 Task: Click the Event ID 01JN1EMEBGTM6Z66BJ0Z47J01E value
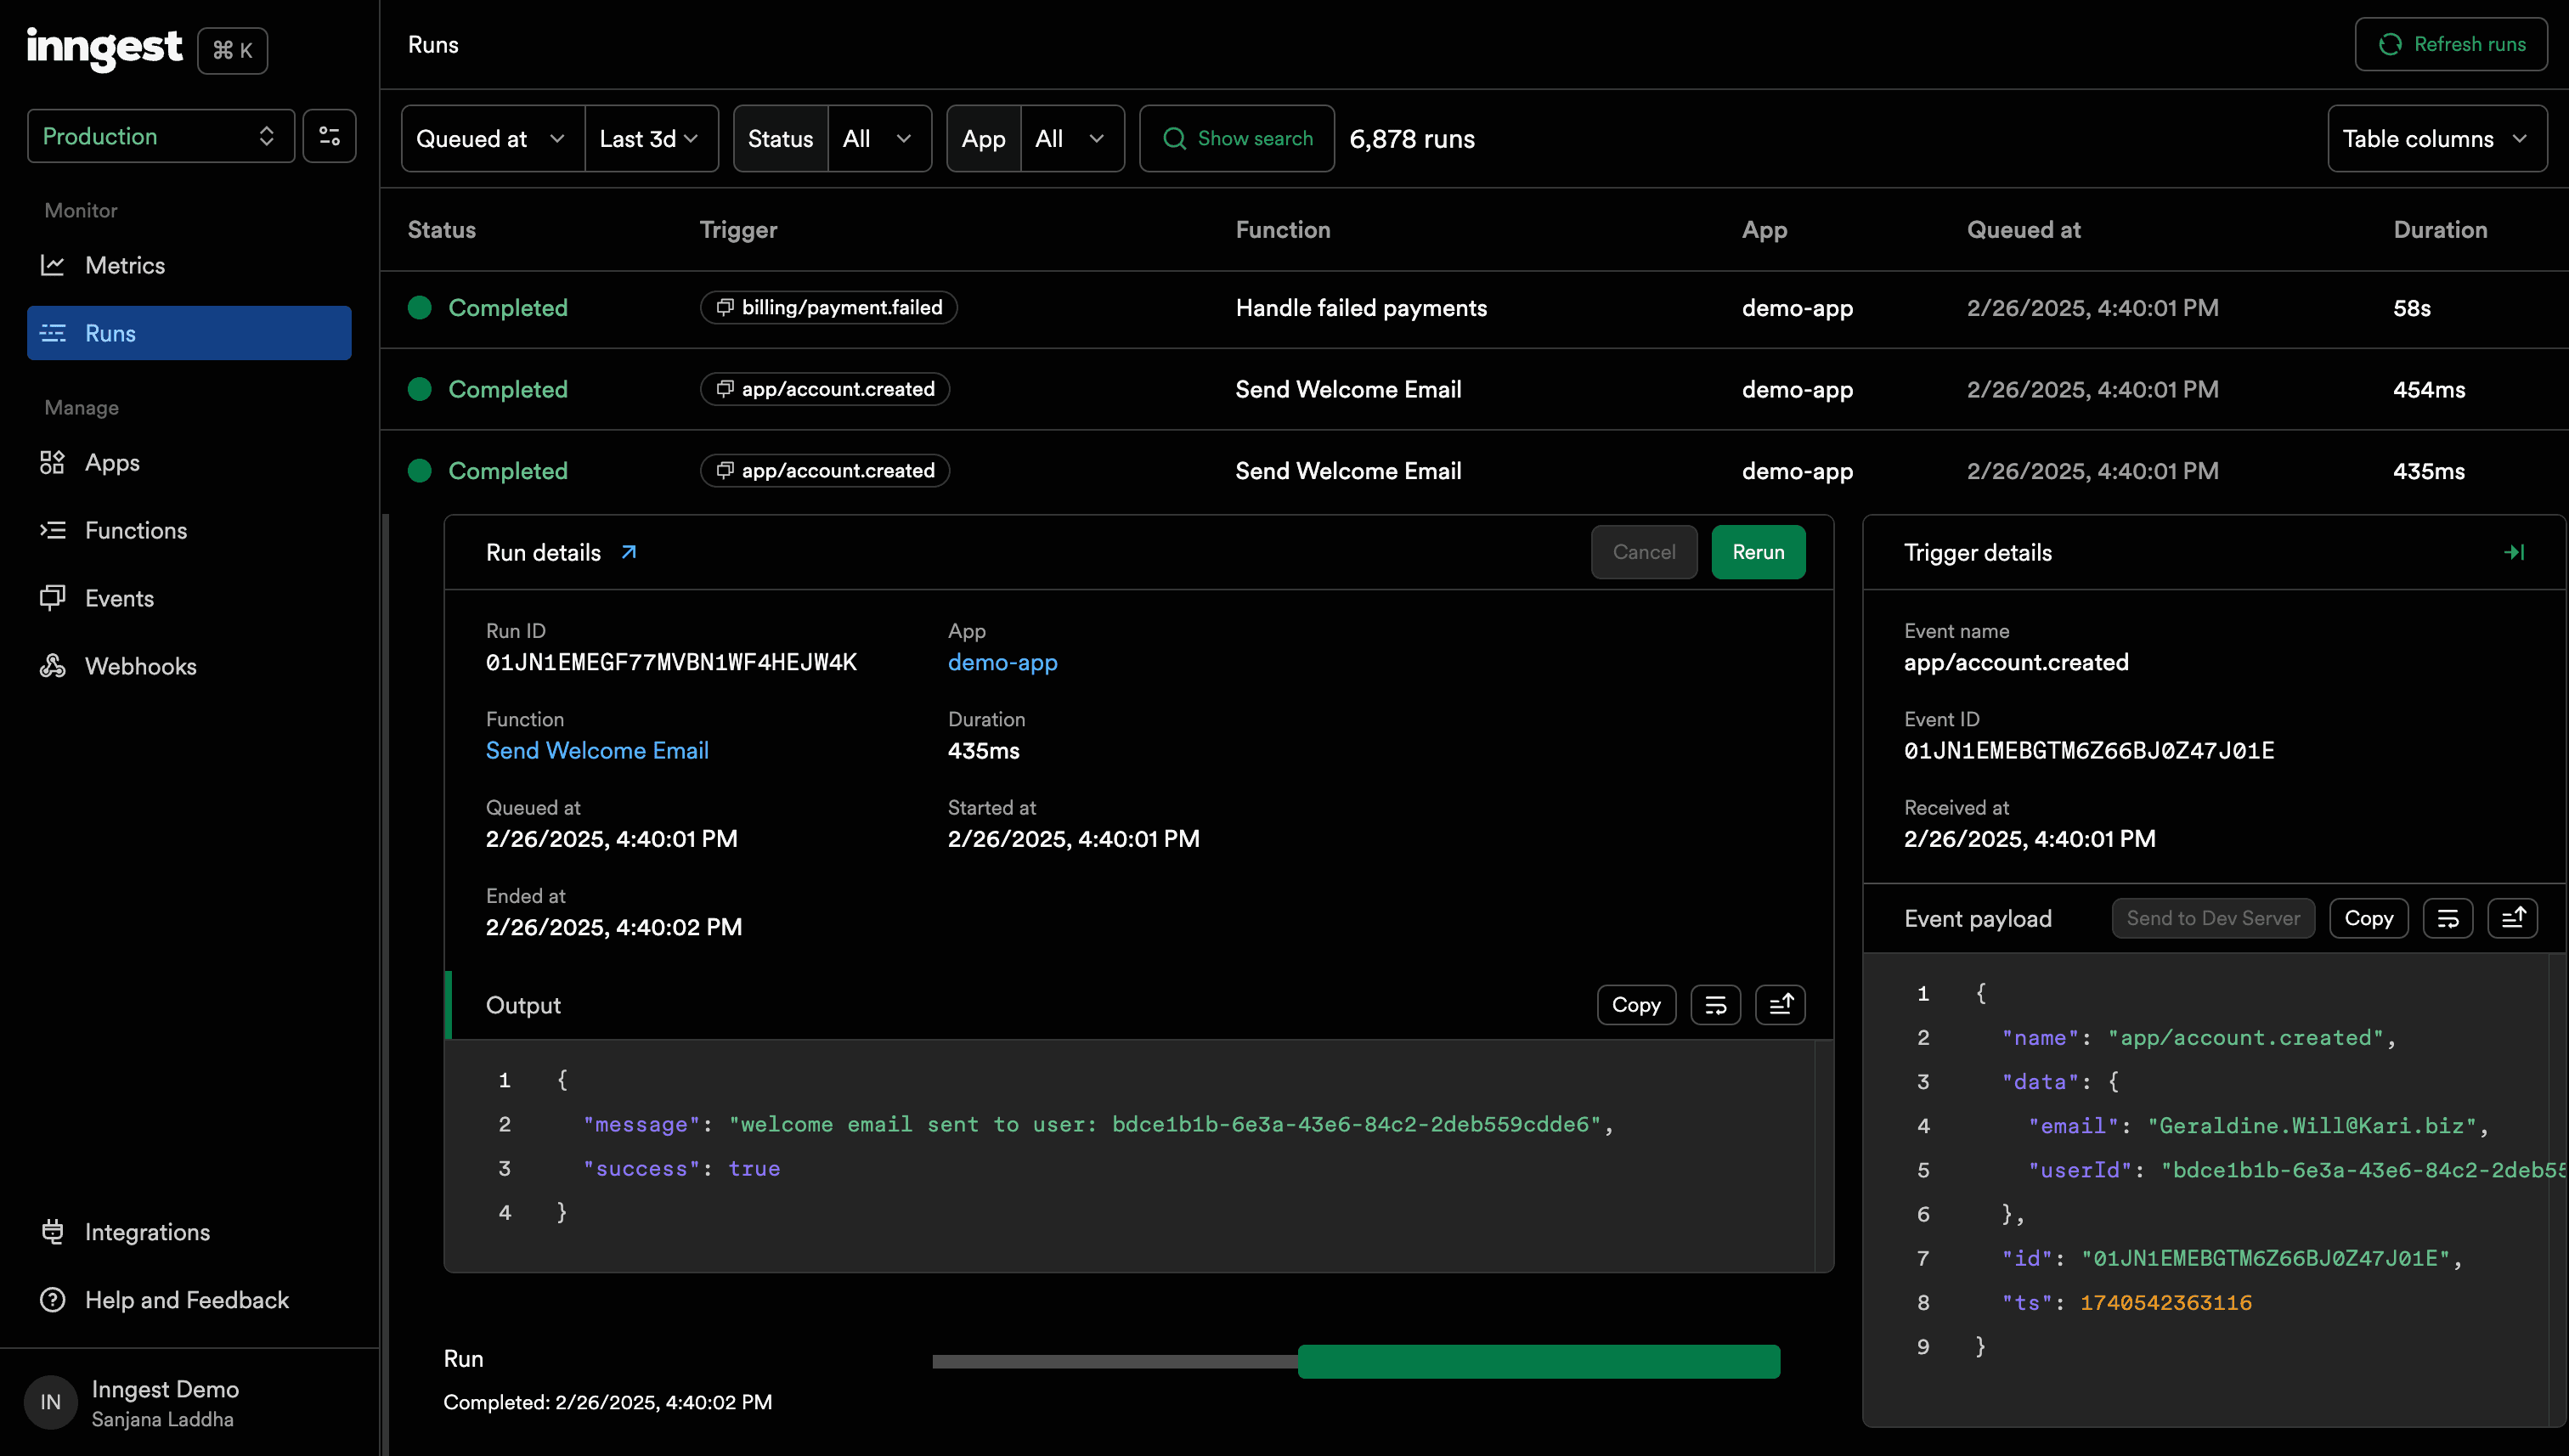tap(2089, 750)
